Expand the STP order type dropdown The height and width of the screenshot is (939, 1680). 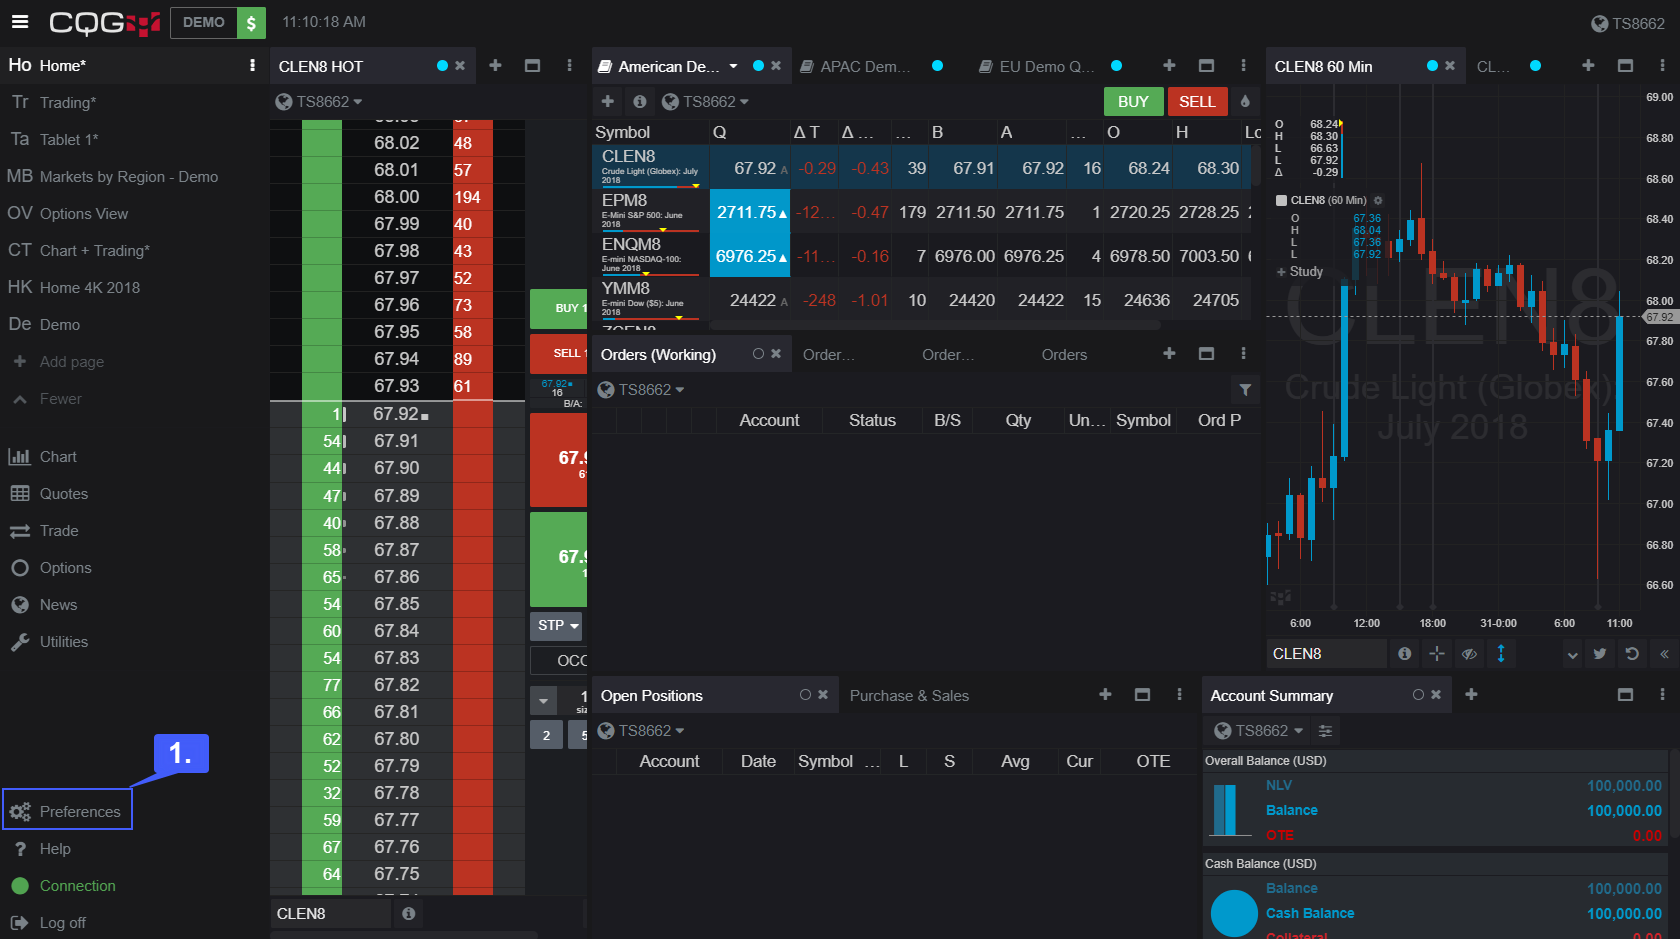[558, 626]
